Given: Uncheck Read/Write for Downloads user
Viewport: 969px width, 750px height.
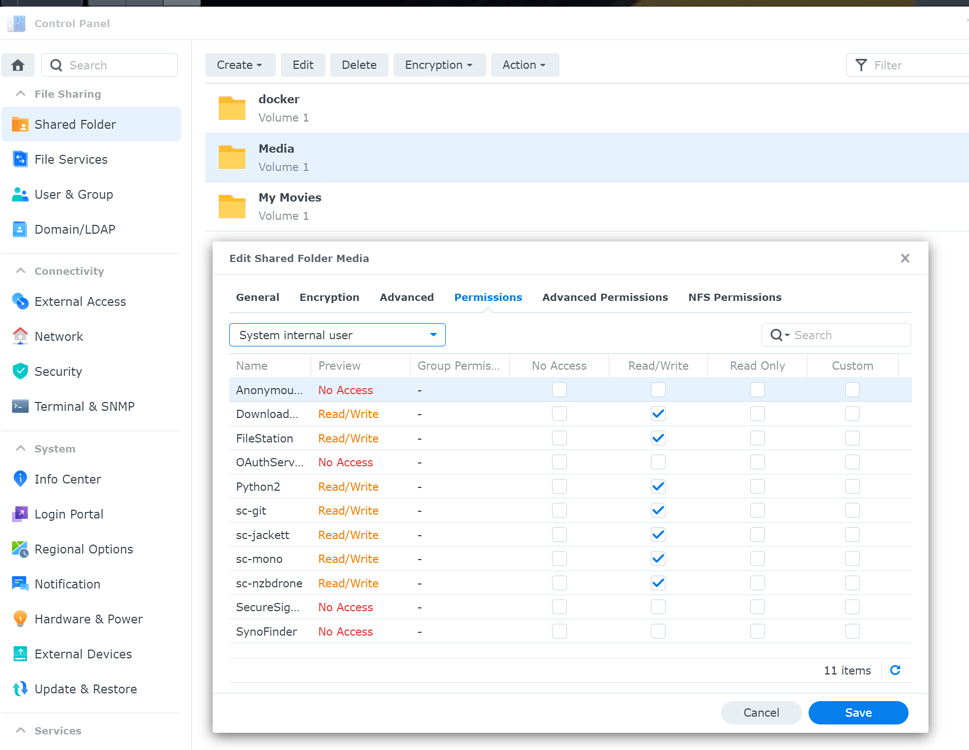Looking at the screenshot, I should click(658, 413).
